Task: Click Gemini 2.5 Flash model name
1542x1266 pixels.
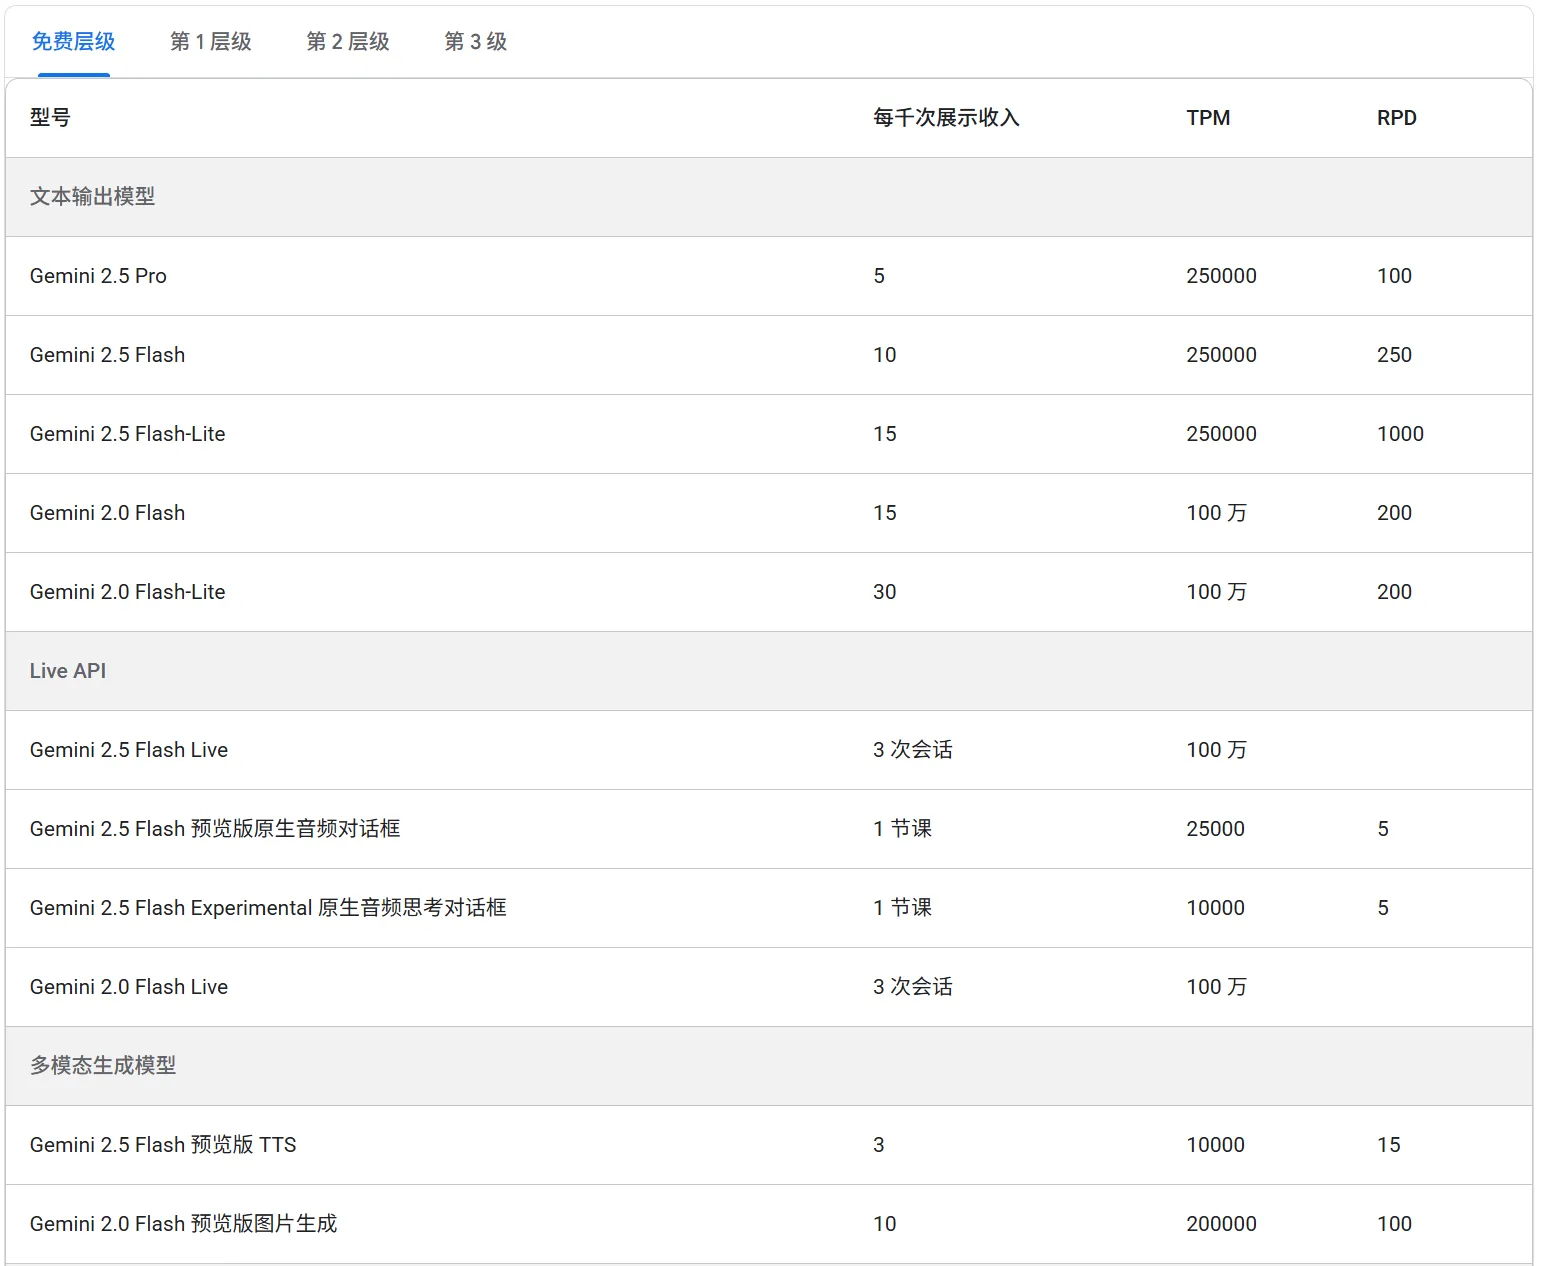Action: (107, 355)
